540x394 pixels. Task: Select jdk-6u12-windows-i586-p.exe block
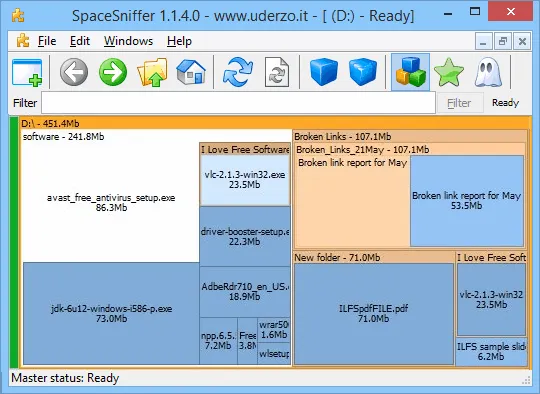(111, 313)
